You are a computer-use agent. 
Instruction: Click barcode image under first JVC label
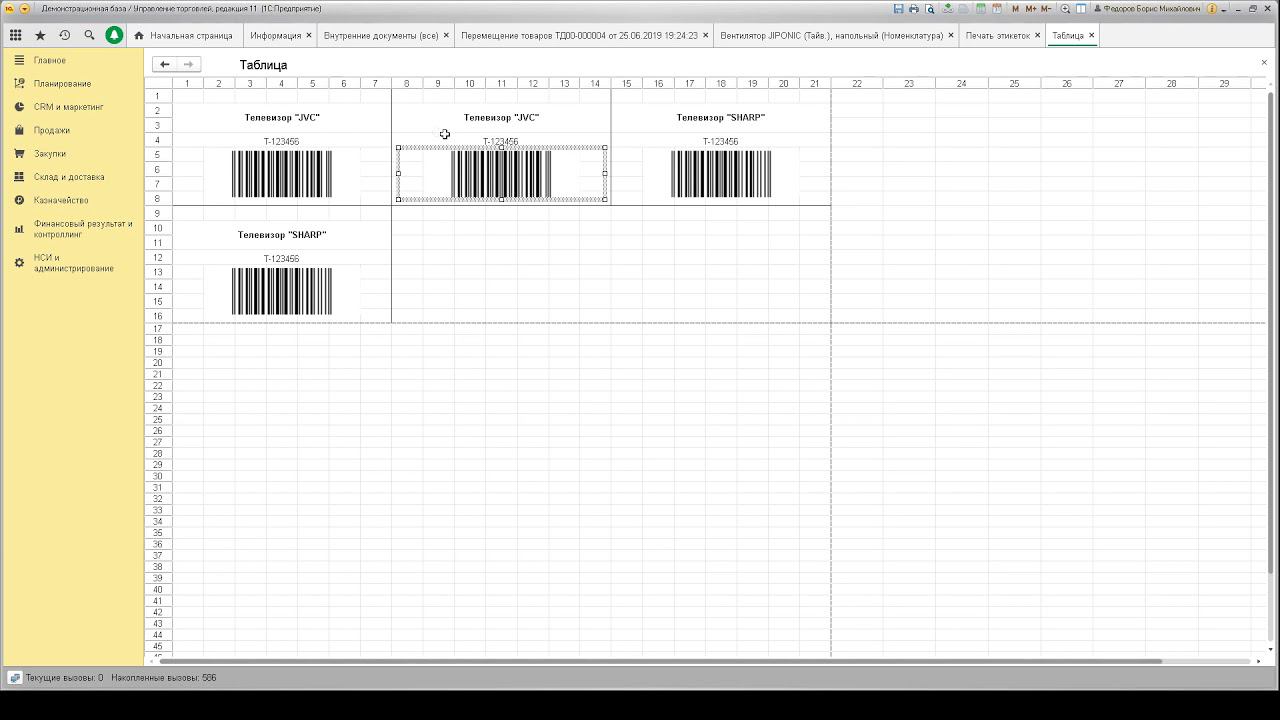(282, 174)
